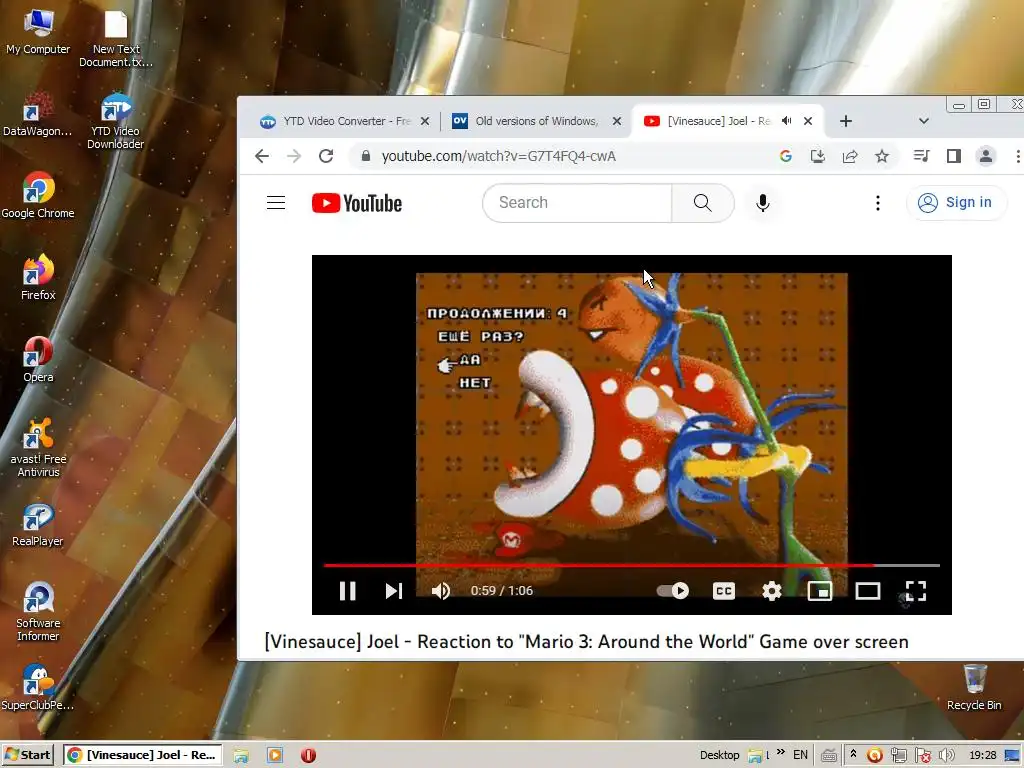This screenshot has height=768, width=1024.
Task: Select New Text Document file
Action: point(116,39)
